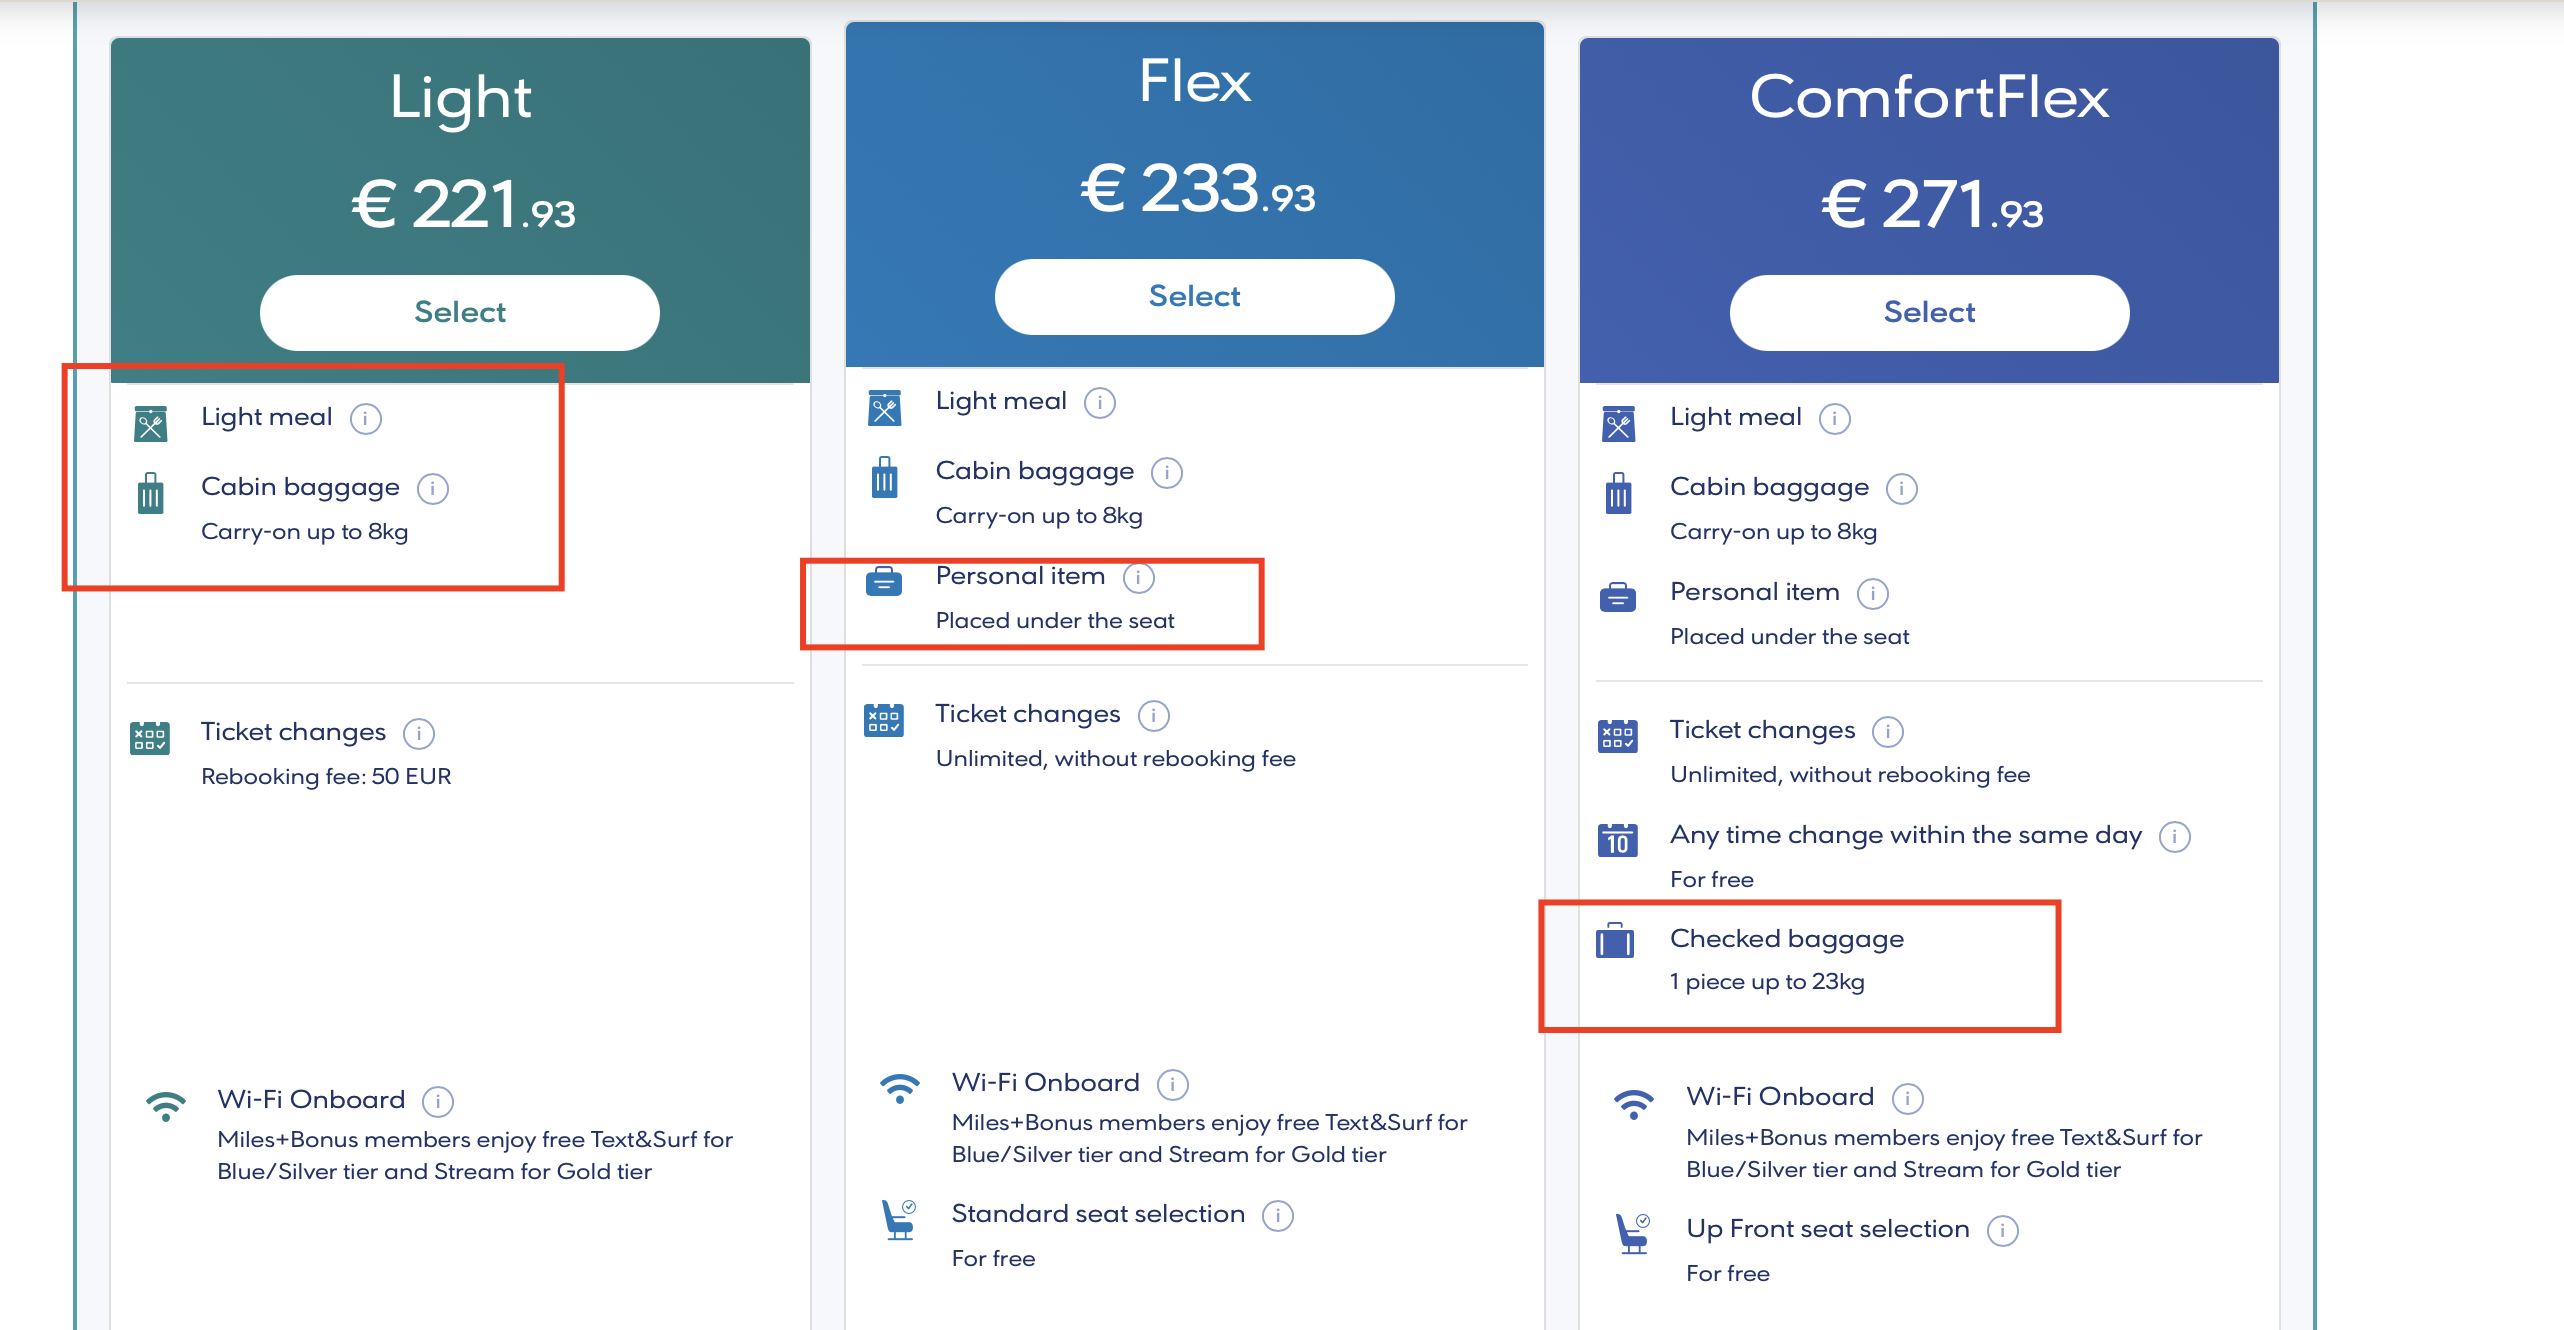Show Wi-Fi Onboard info in Light fare
Screen dimensions: 2564x1330
(x=438, y=1101)
